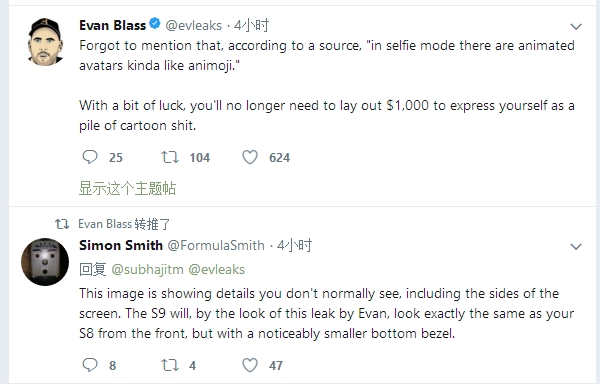
Task: Click the Simon Smith display name
Action: tap(121, 245)
